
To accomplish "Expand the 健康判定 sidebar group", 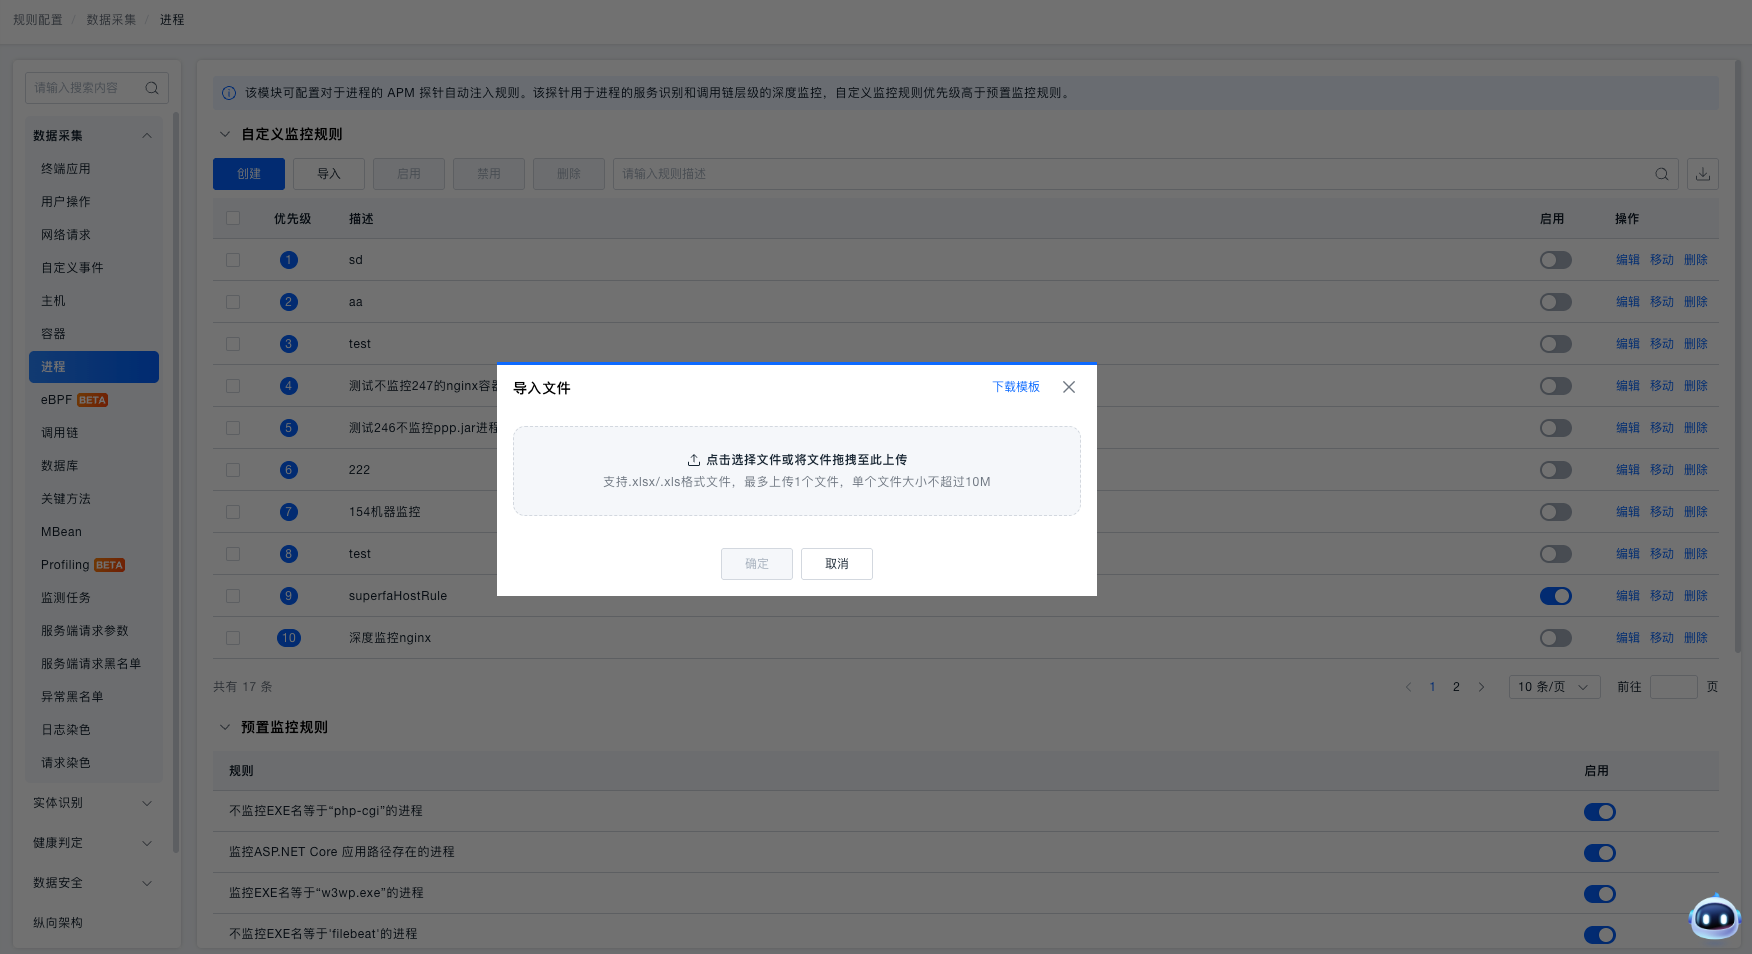I will pos(147,843).
